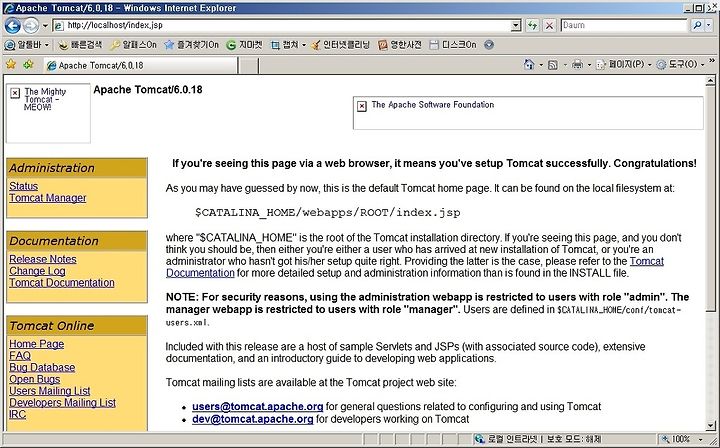Viewport: 720px width, 448px height.
Task: Click the browser Back arrow button
Action: coord(12,26)
